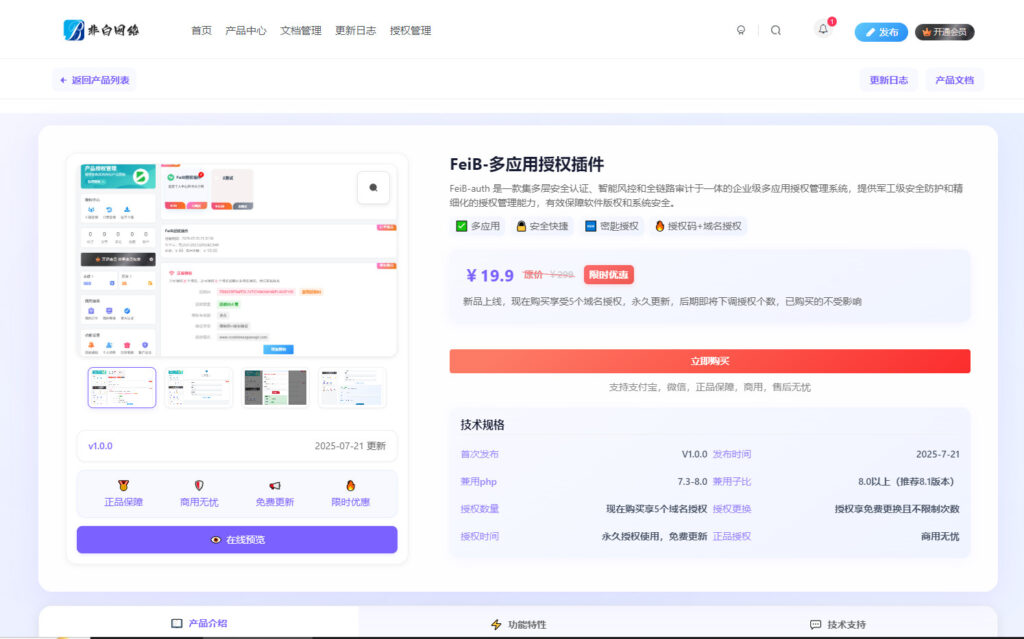Open the 产品文档 button
This screenshot has width=1024, height=639.
(x=954, y=80)
